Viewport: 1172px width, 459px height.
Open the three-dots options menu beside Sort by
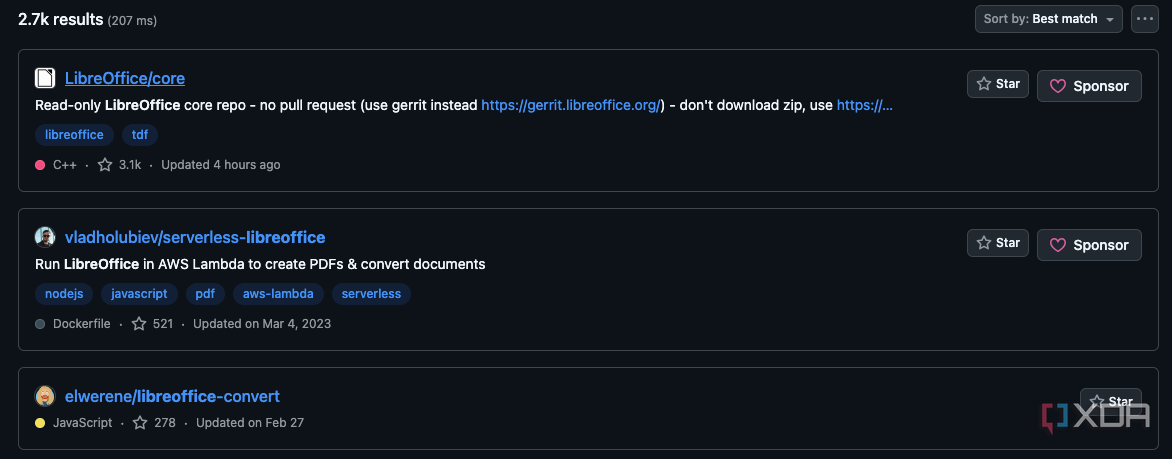[1144, 19]
